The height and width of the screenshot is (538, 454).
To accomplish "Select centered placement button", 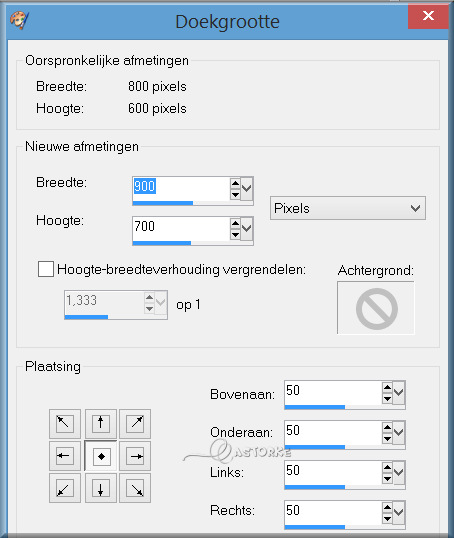I will pos(101,456).
